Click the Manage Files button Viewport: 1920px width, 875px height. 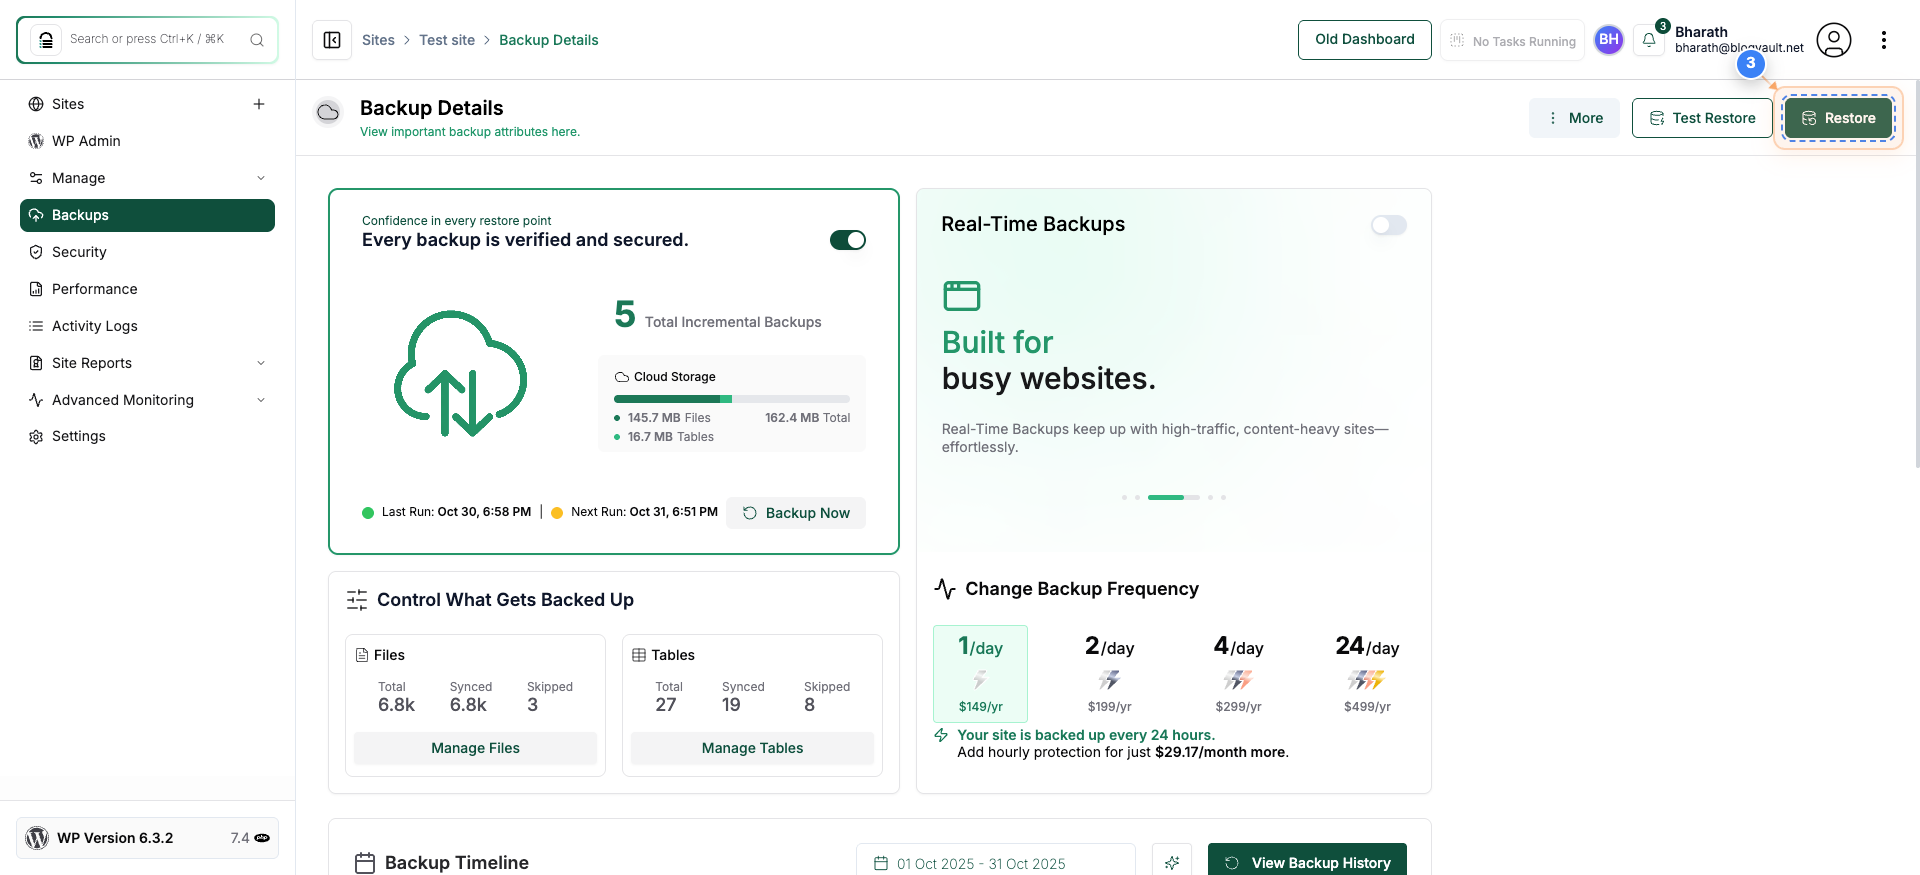pyautogui.click(x=475, y=748)
